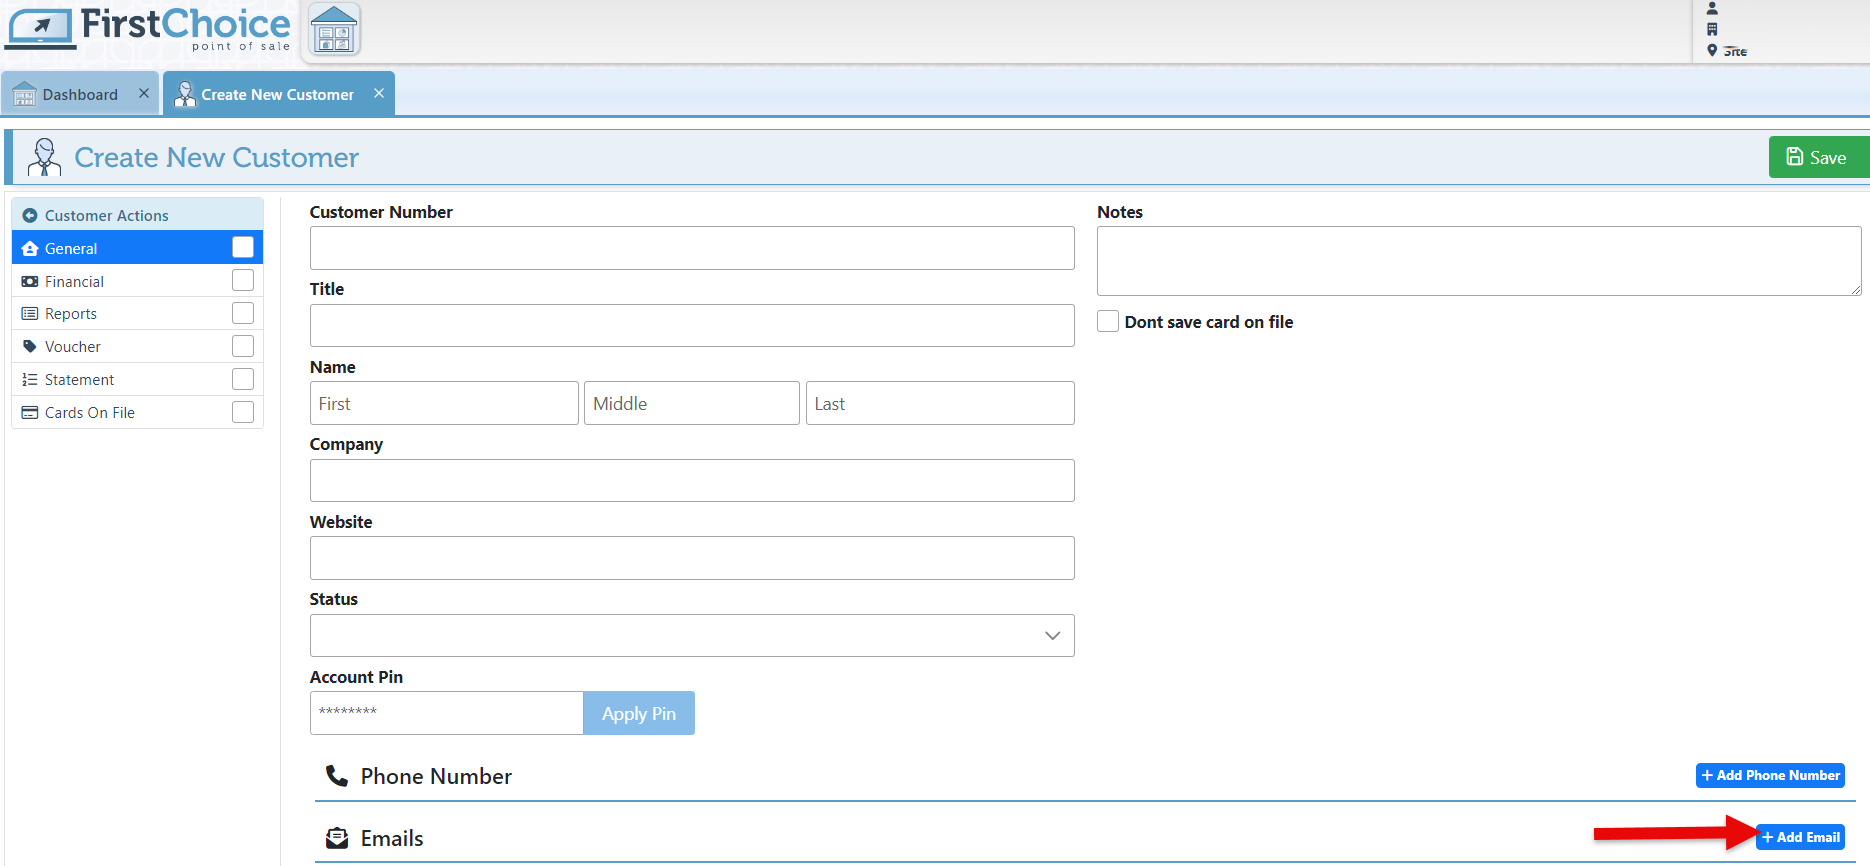This screenshot has height=866, width=1870.
Task: Click the Phone Number handset icon
Action: coord(337,776)
